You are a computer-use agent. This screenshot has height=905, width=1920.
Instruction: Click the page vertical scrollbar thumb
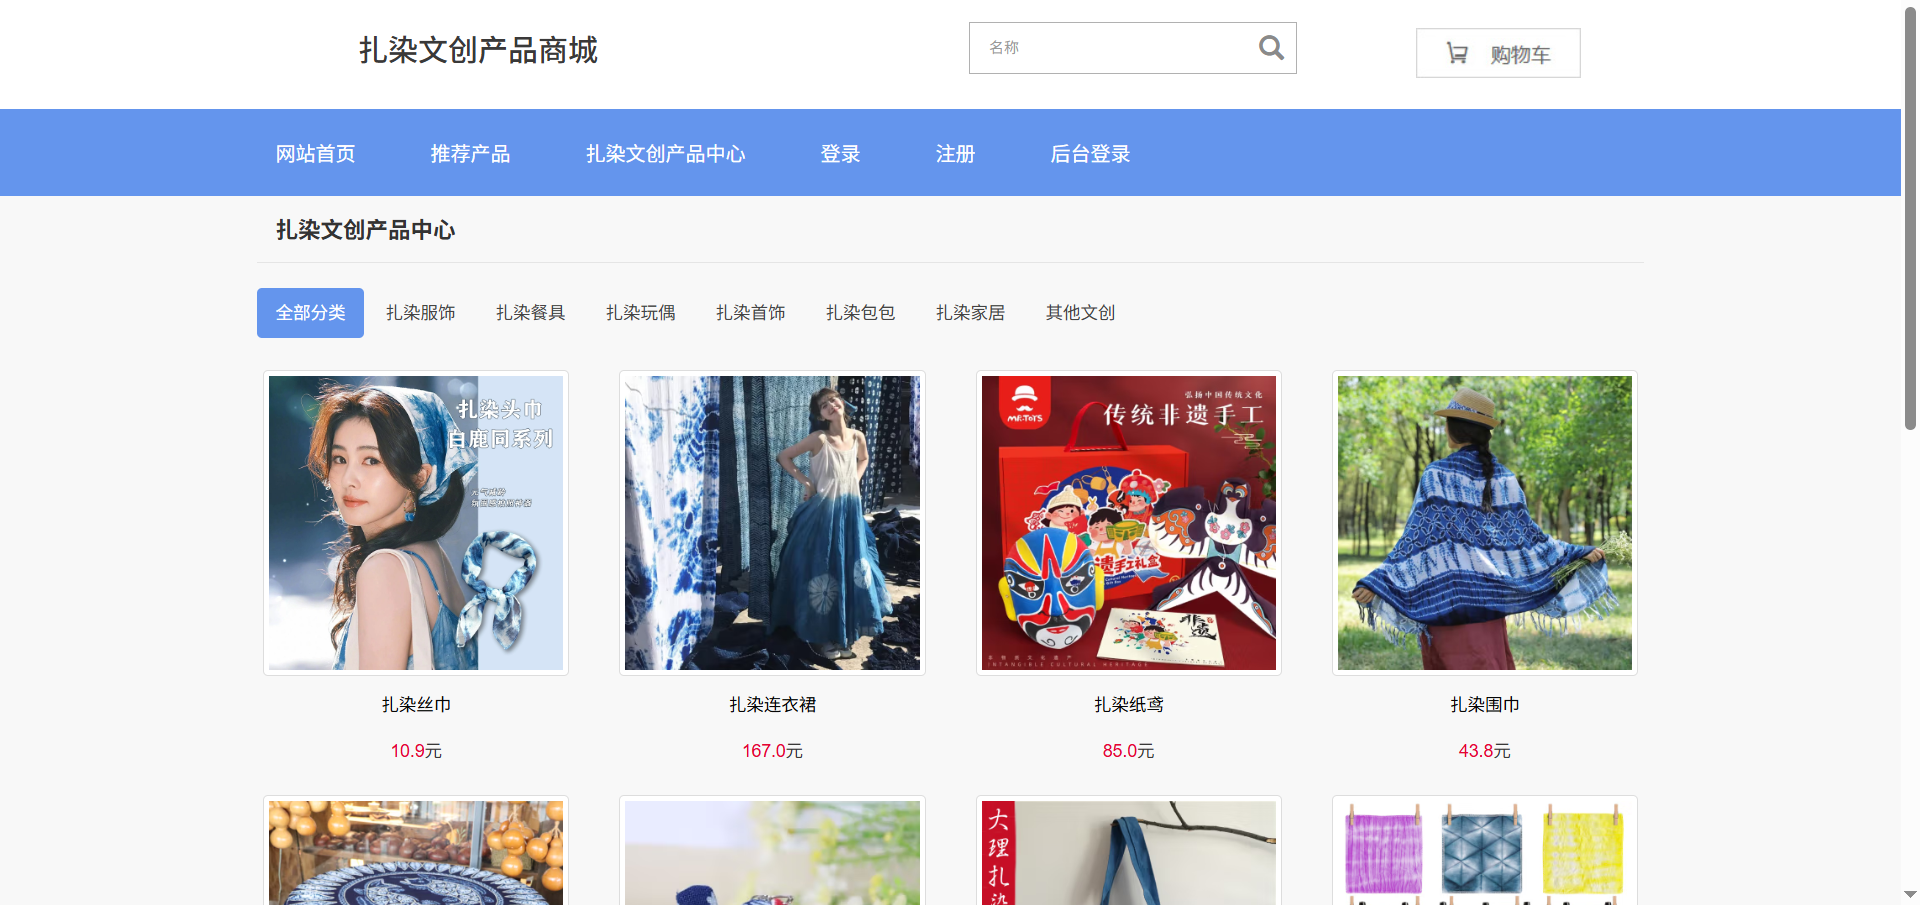point(1910,220)
